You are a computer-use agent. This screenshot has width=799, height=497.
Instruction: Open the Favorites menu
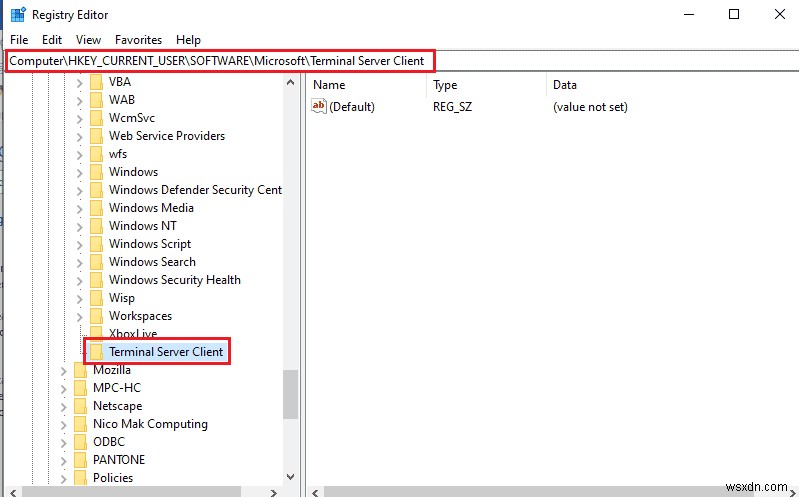[x=139, y=40]
